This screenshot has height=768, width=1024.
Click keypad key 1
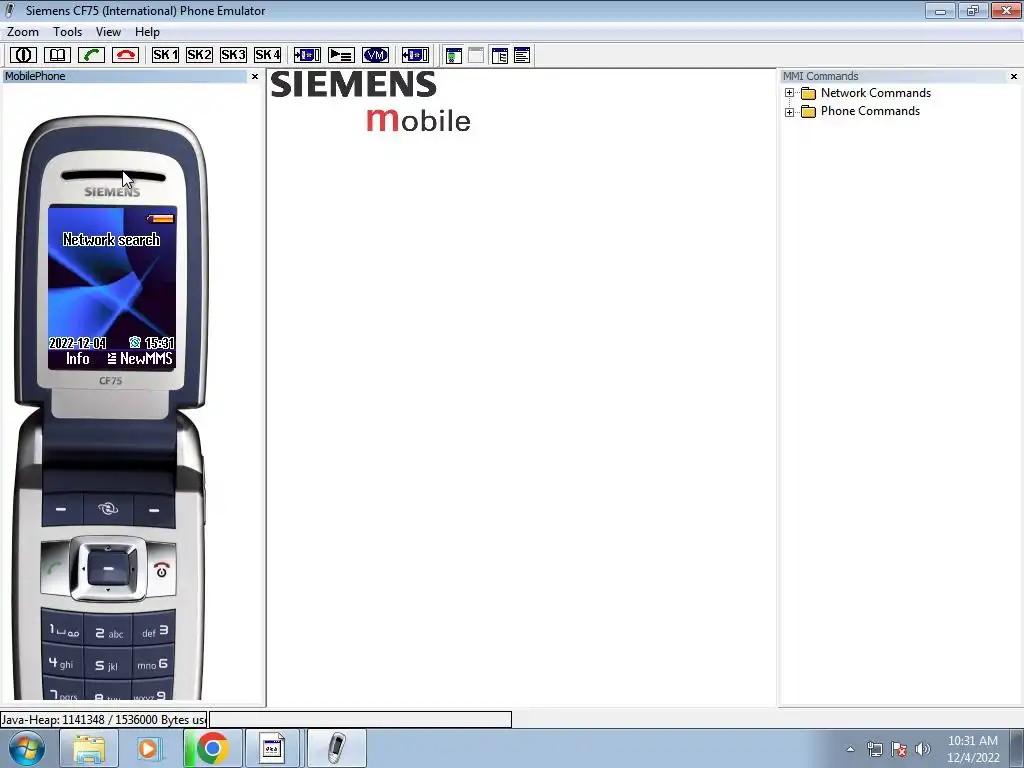click(x=63, y=630)
